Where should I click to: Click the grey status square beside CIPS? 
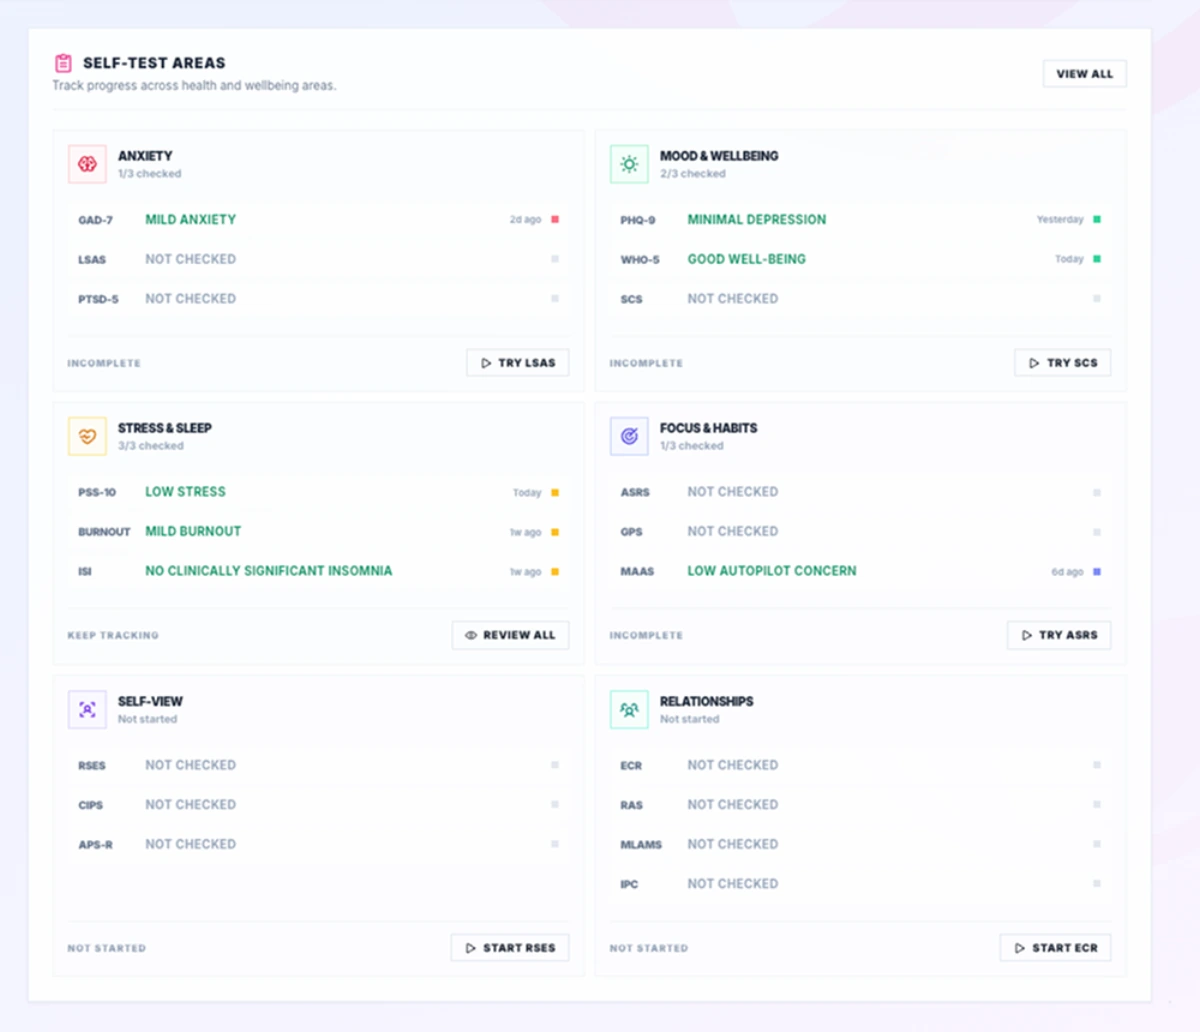tap(555, 804)
